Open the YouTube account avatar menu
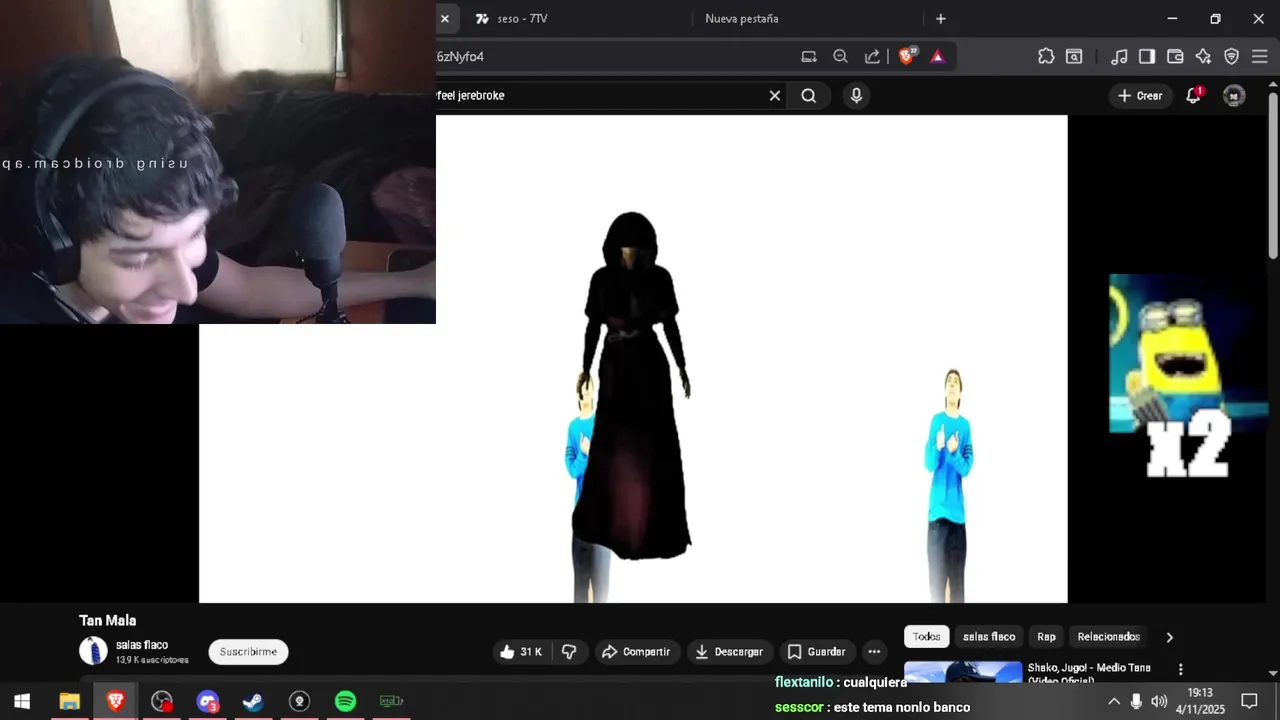The height and width of the screenshot is (720, 1280). click(x=1234, y=96)
